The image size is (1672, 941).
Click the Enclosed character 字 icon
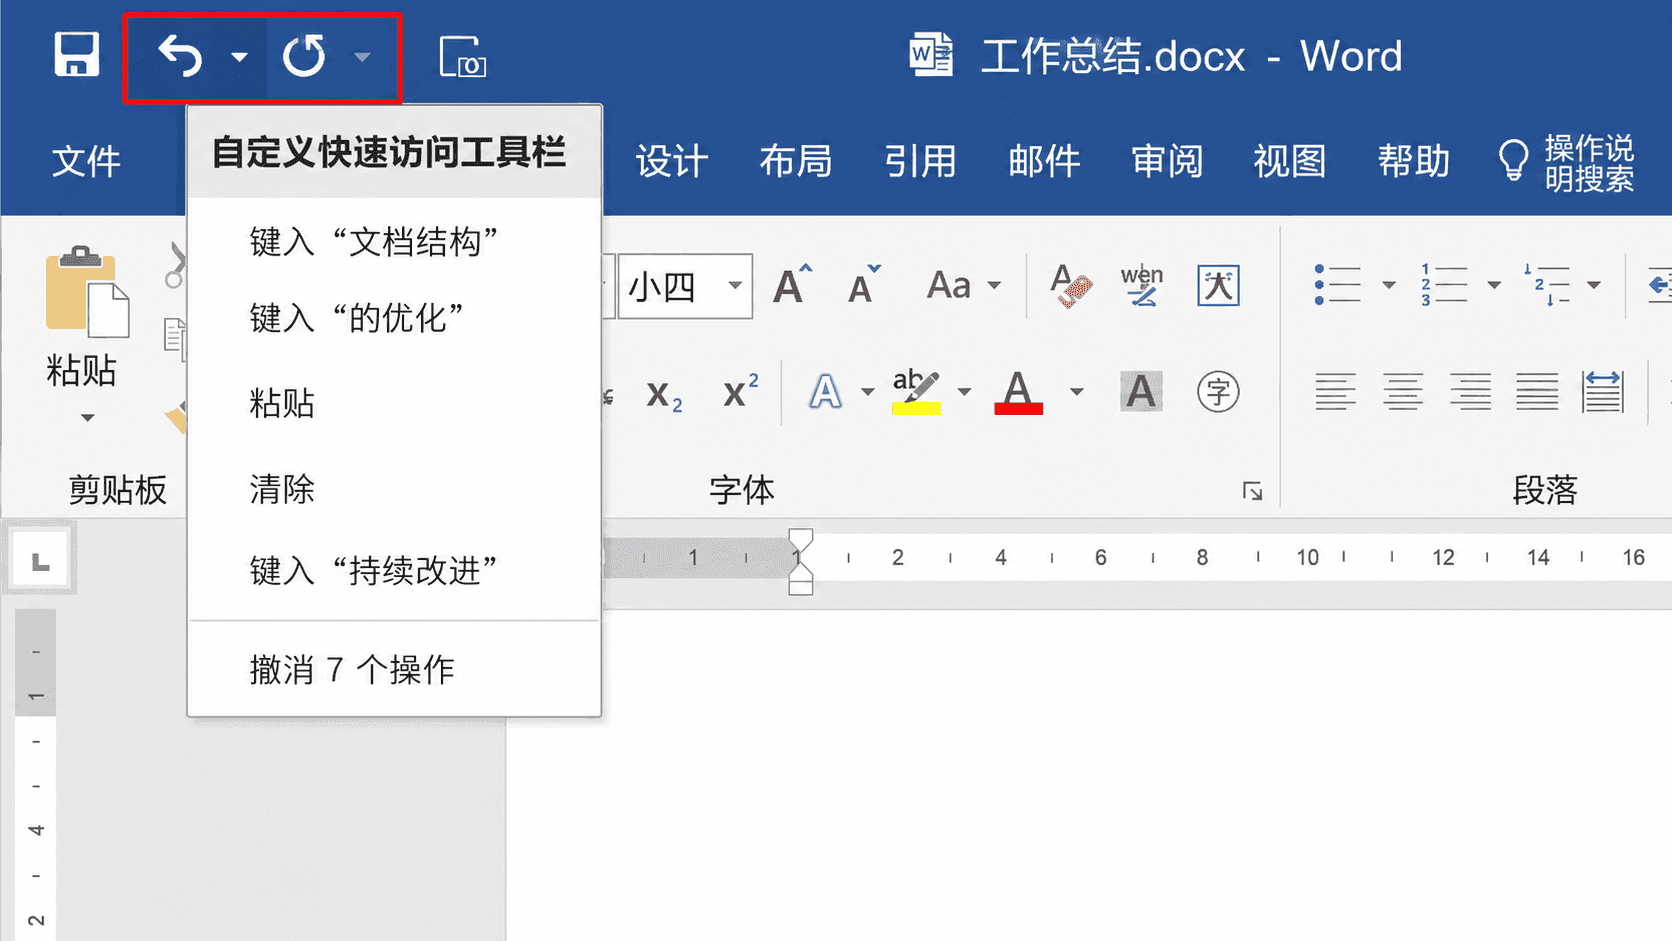[x=1218, y=392]
